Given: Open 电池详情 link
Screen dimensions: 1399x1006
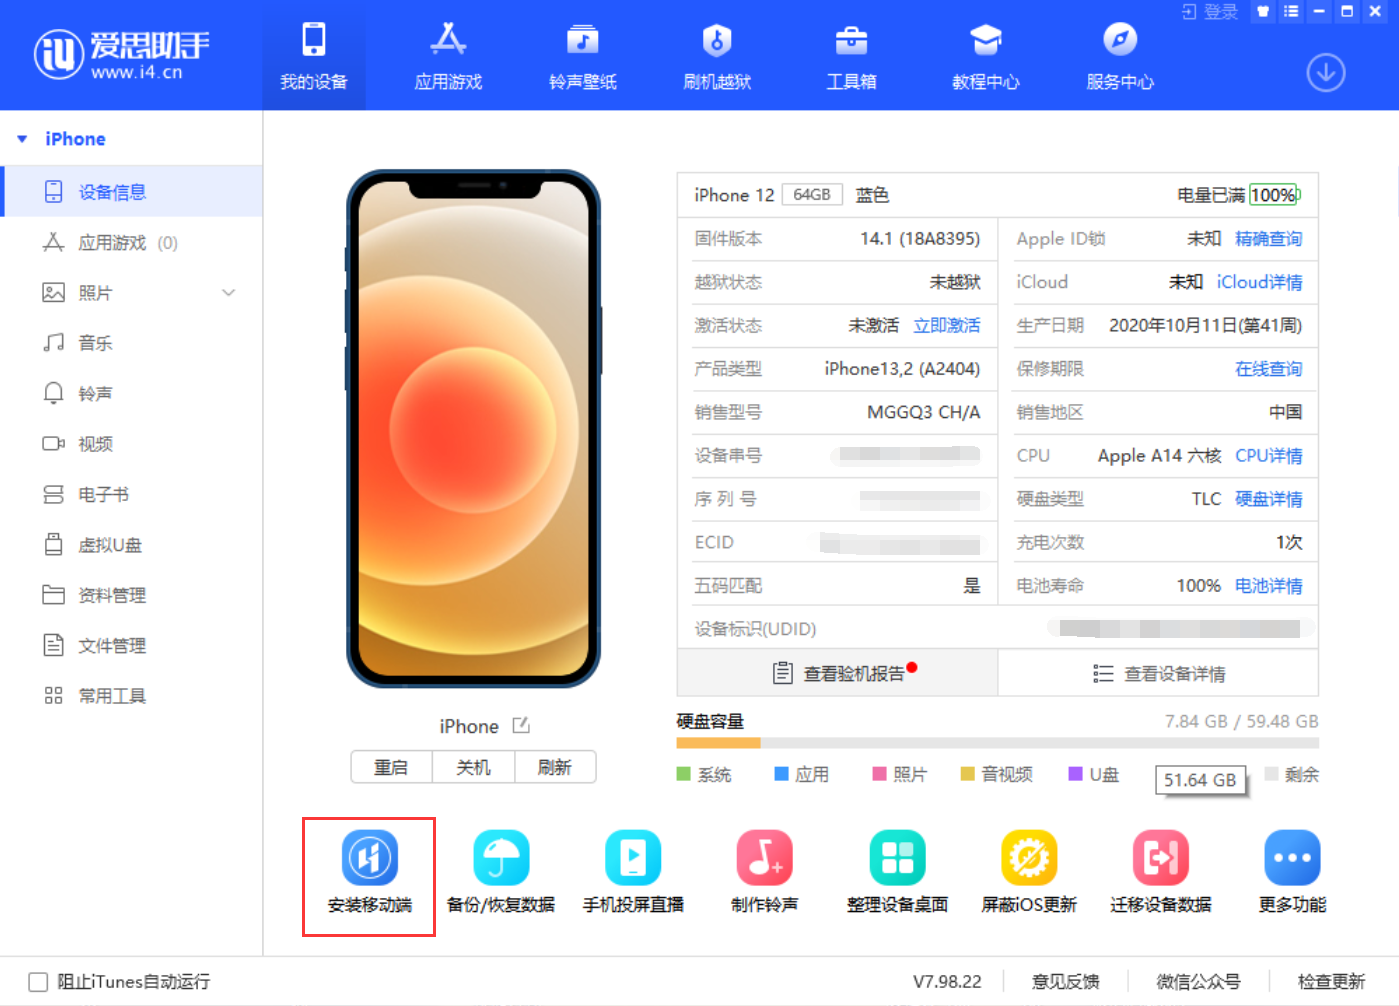Looking at the screenshot, I should (x=1268, y=586).
